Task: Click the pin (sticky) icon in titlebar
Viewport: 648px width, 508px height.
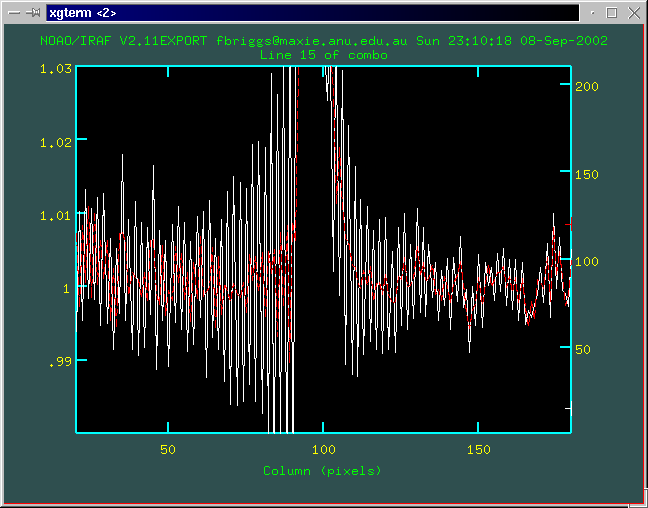Action: pos(33,13)
